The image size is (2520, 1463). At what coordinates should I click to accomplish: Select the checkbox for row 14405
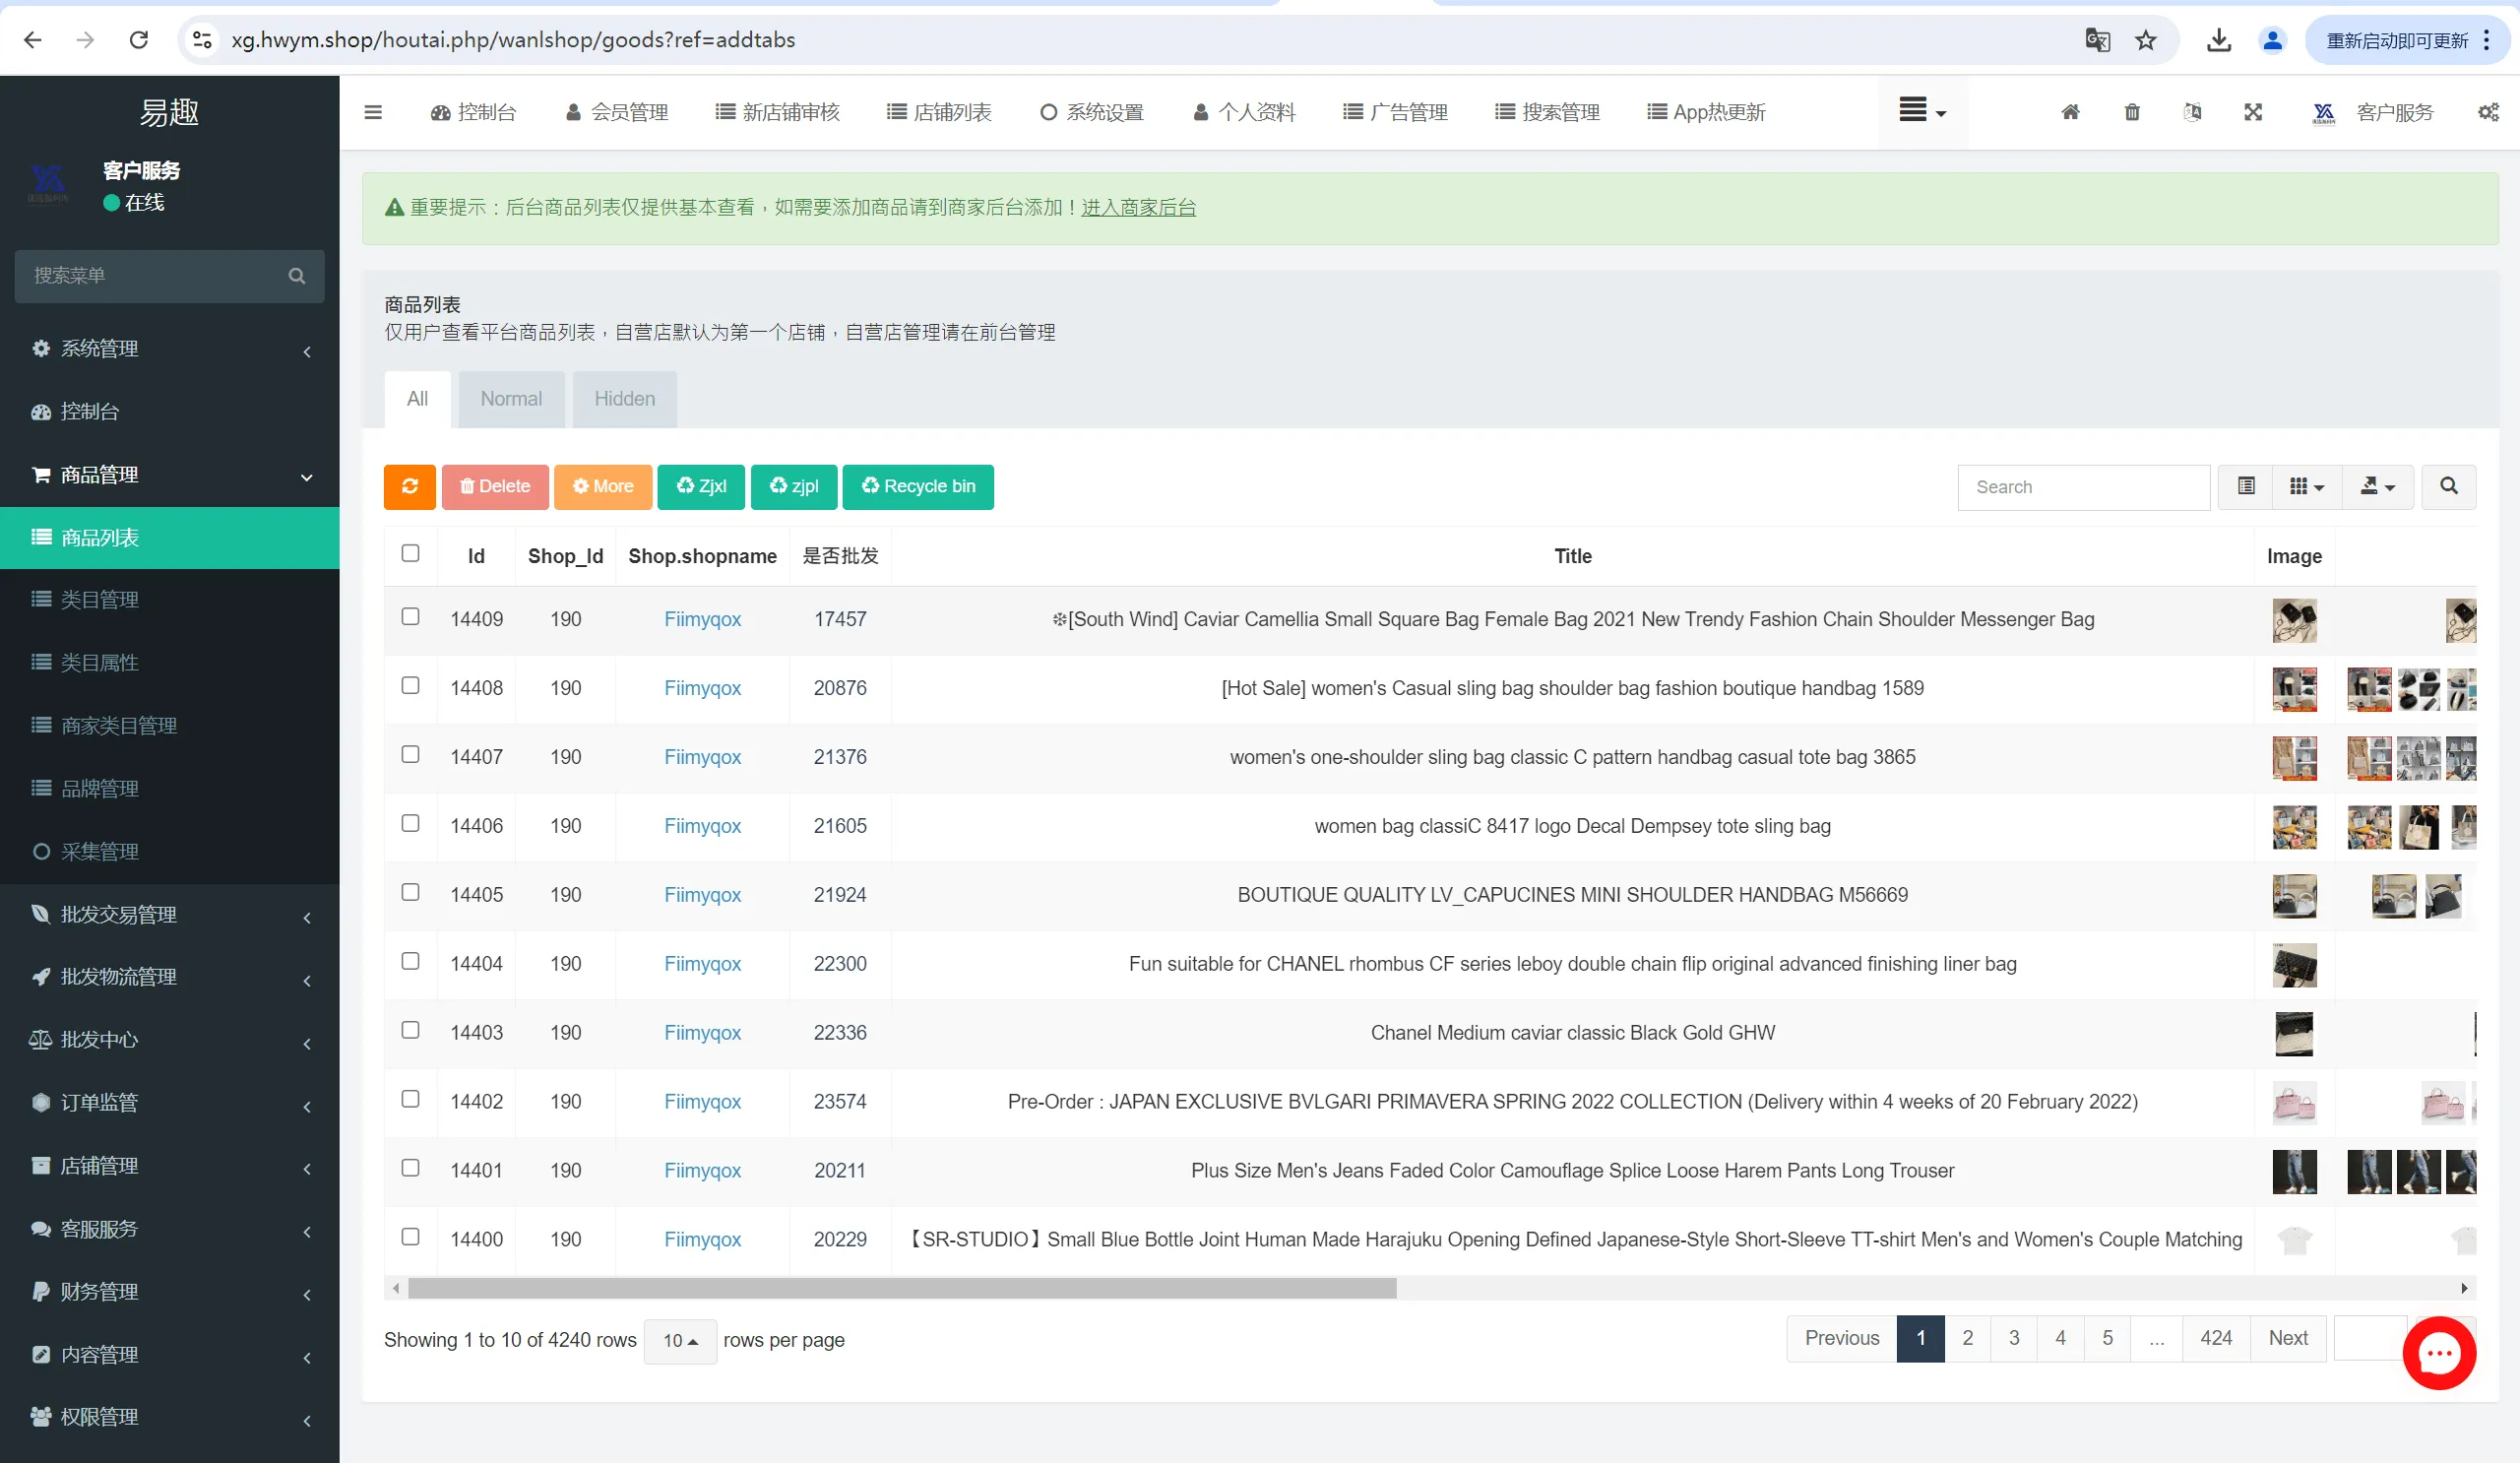410,893
